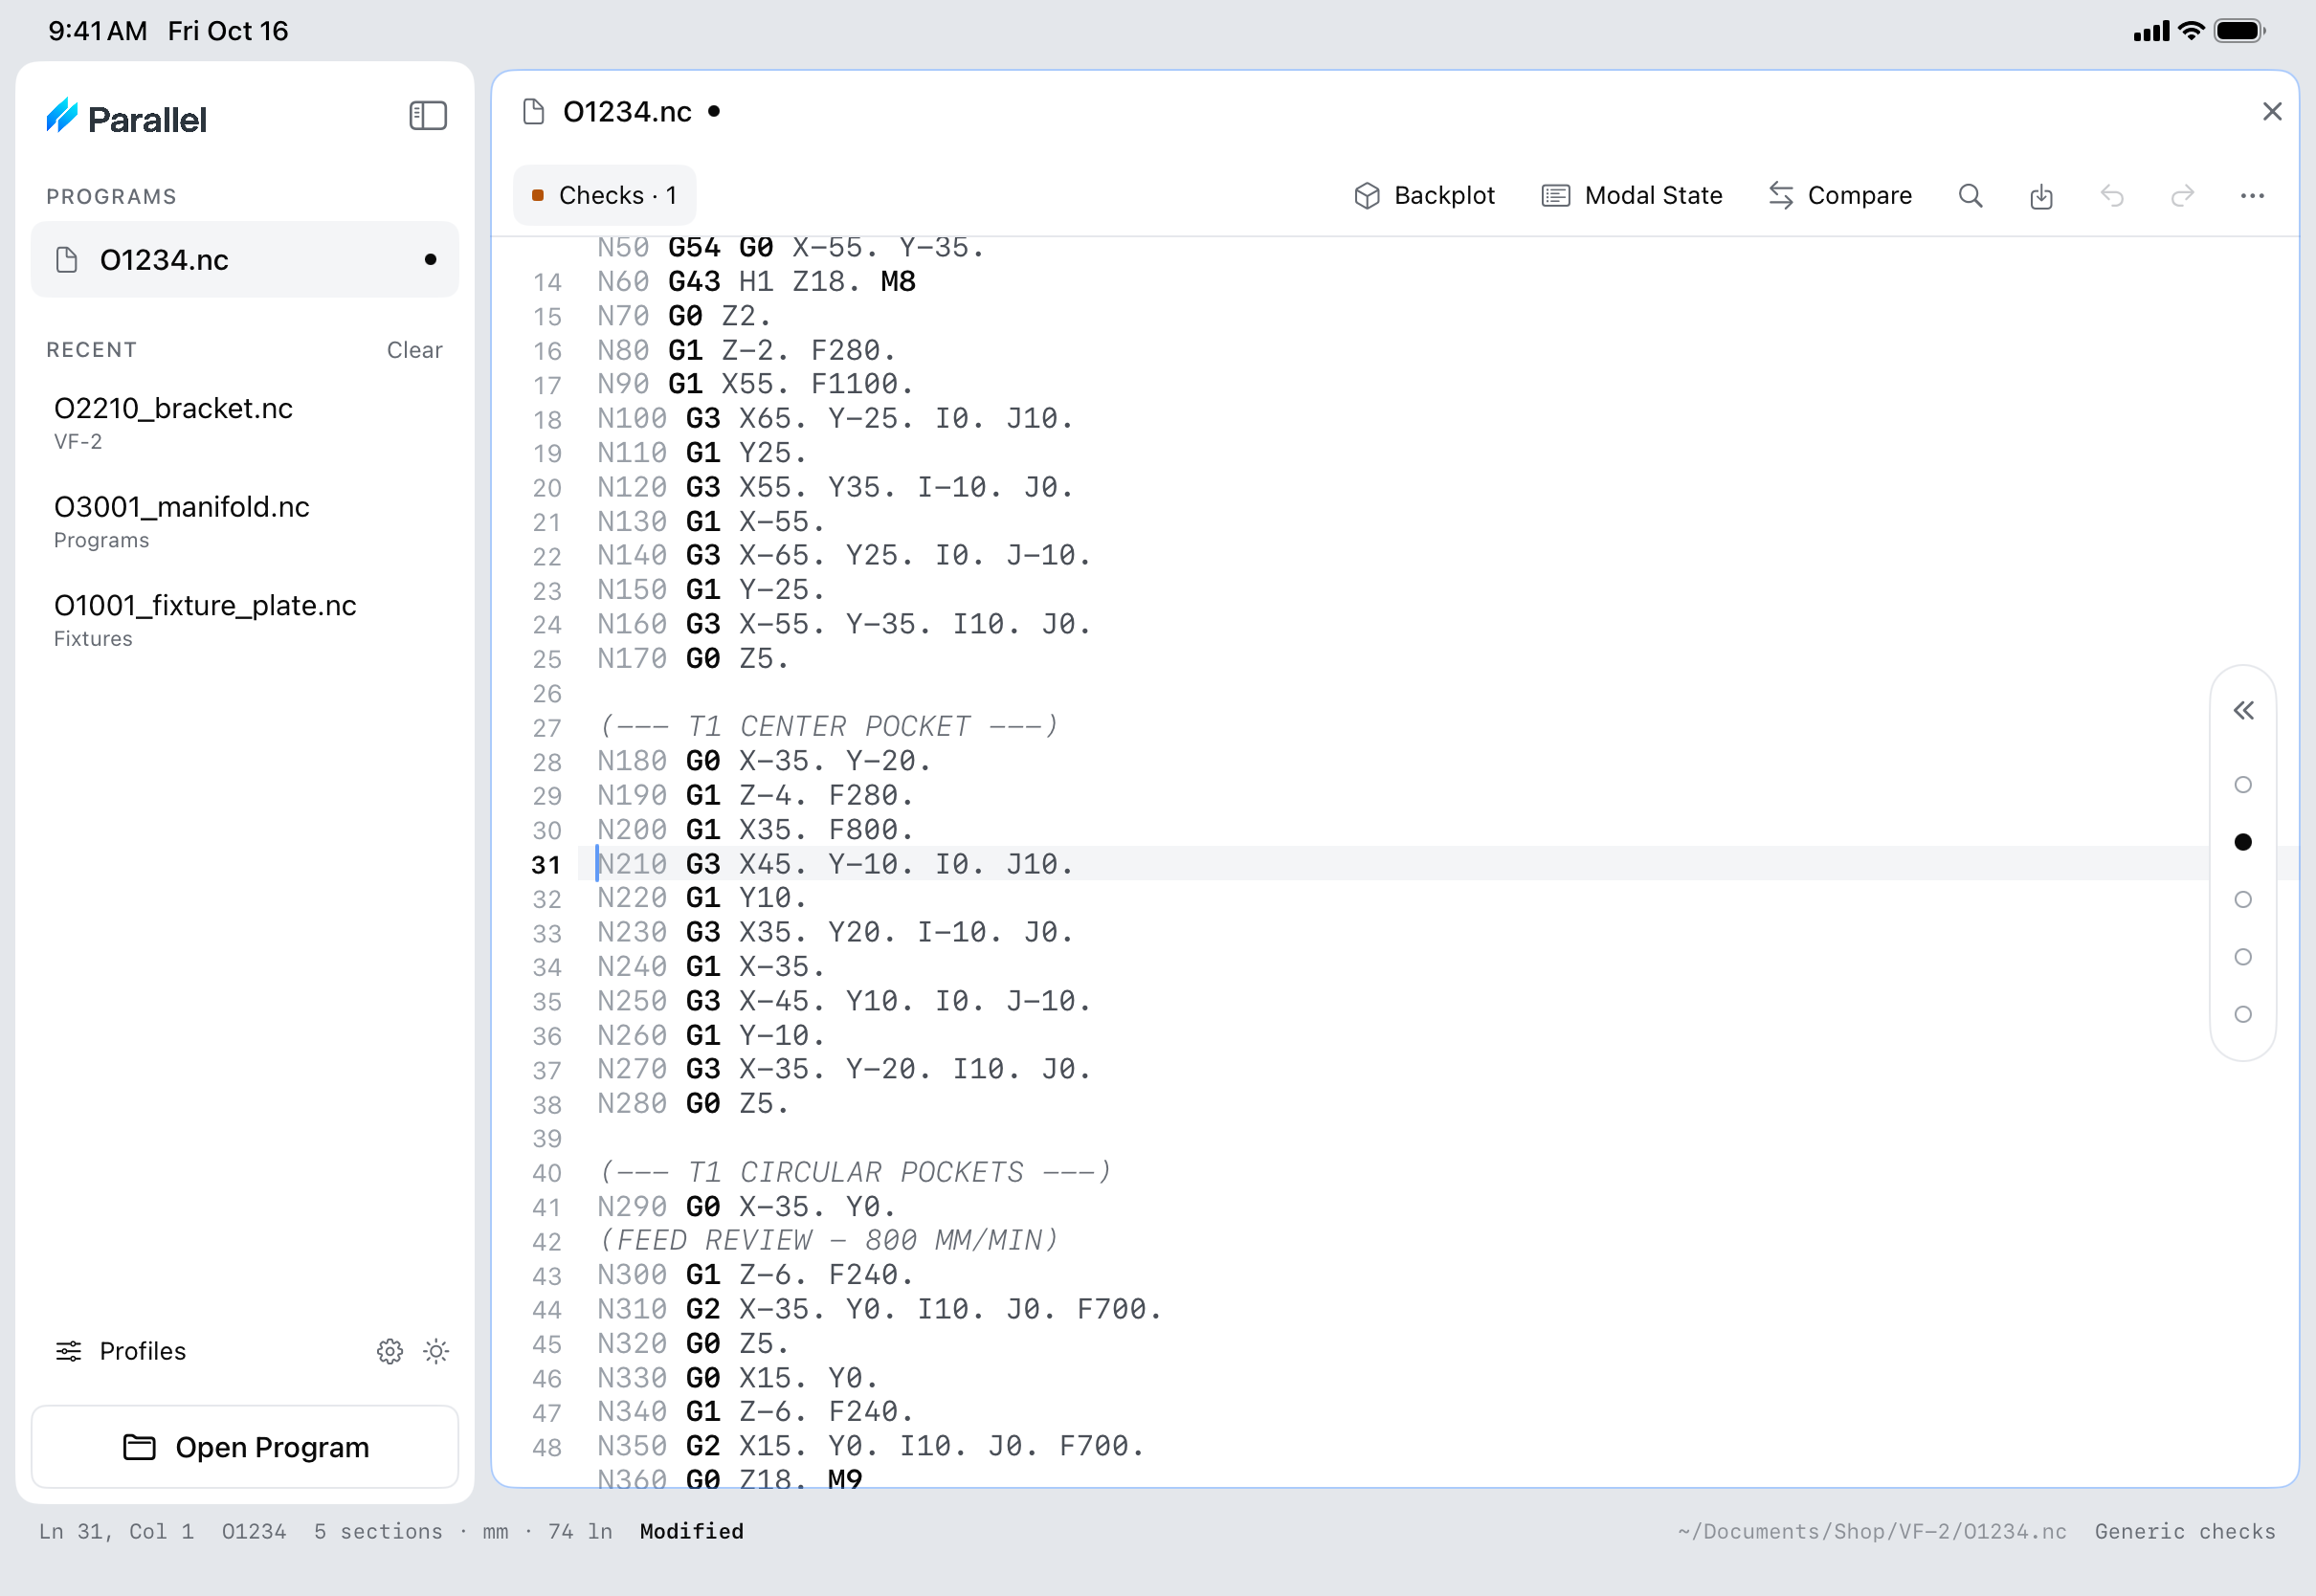Image resolution: width=2316 pixels, height=1596 pixels.
Task: Click the T1 CIRCULAR POCKETS comment line
Action: coord(855,1172)
